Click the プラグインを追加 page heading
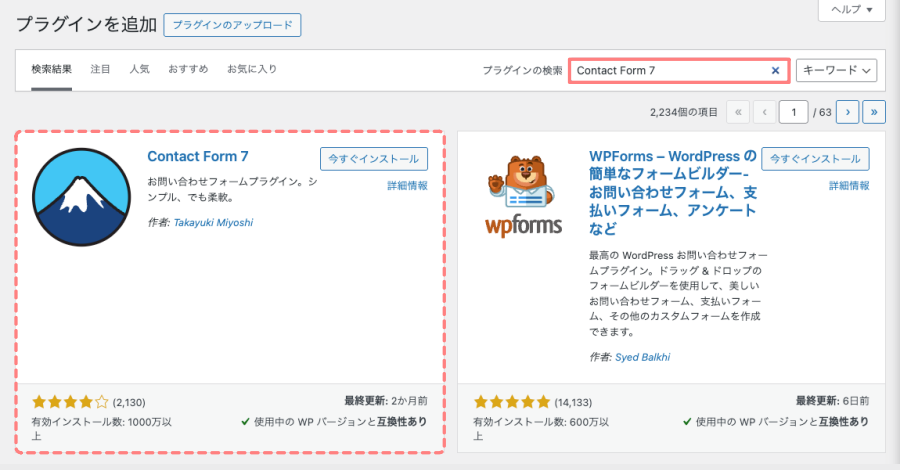The image size is (900, 470). click(86, 25)
